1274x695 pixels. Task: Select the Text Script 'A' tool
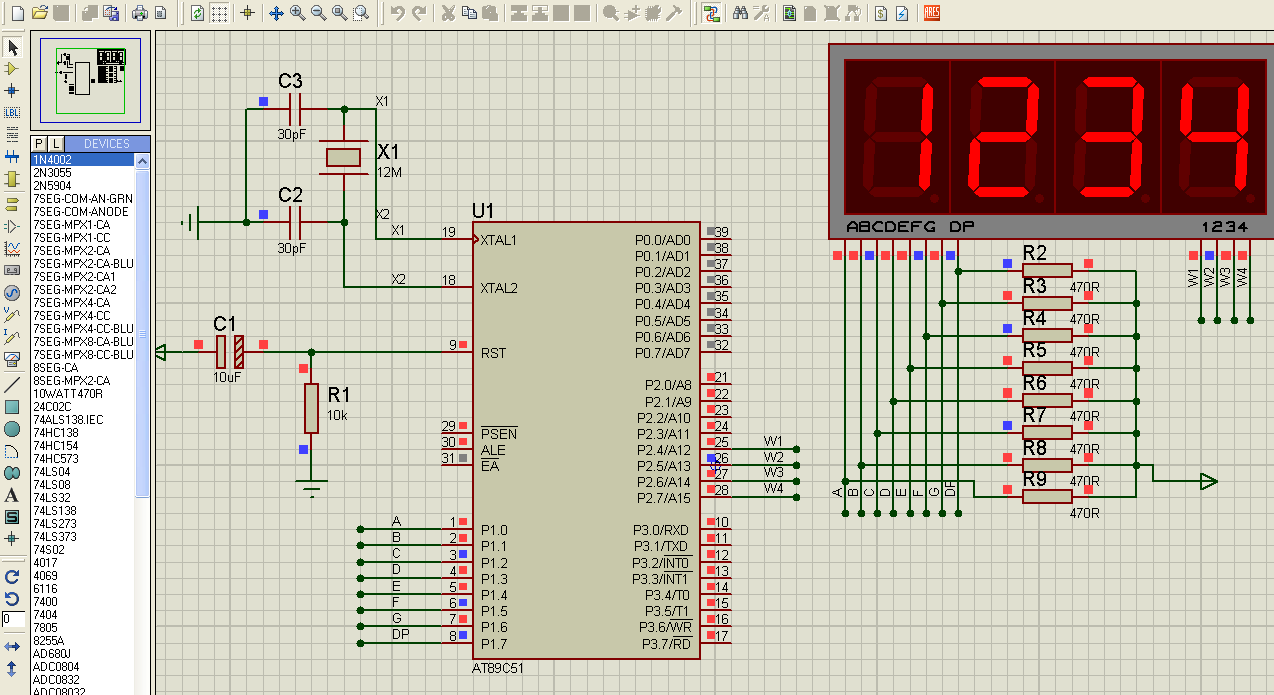coord(12,495)
